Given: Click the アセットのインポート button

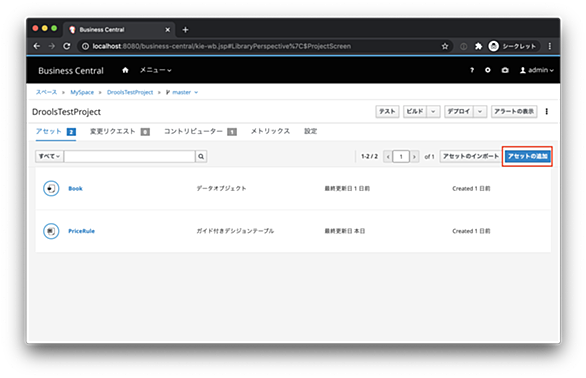Looking at the screenshot, I should (471, 156).
